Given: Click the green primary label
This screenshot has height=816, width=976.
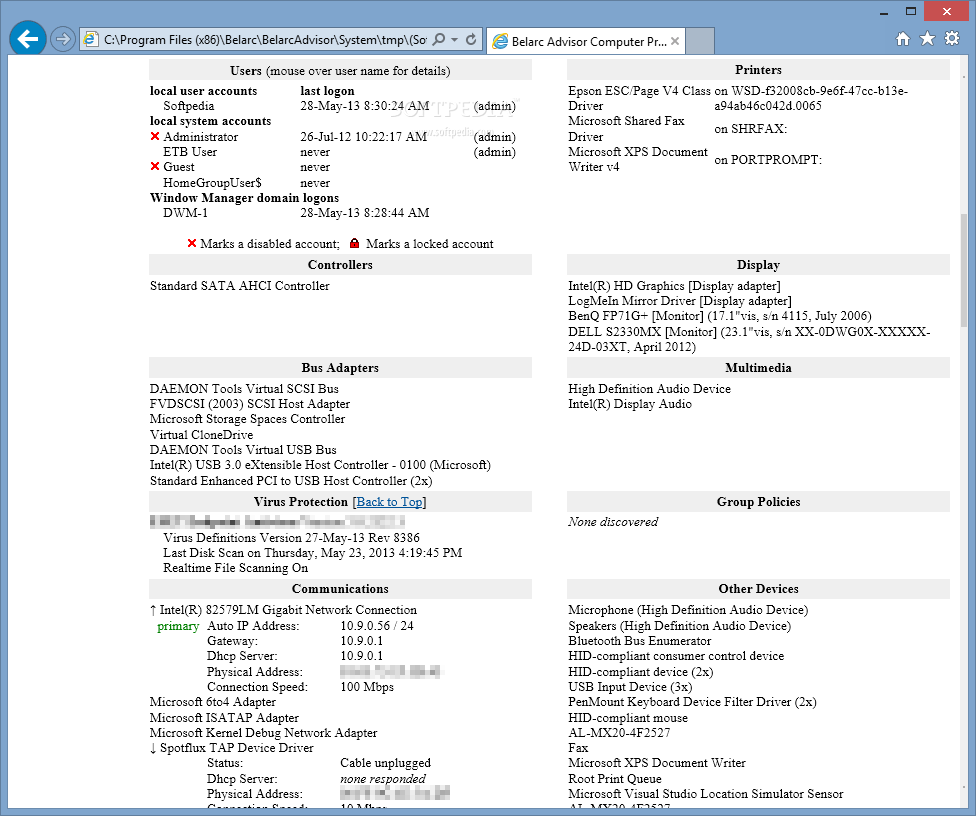Looking at the screenshot, I should 178,626.
